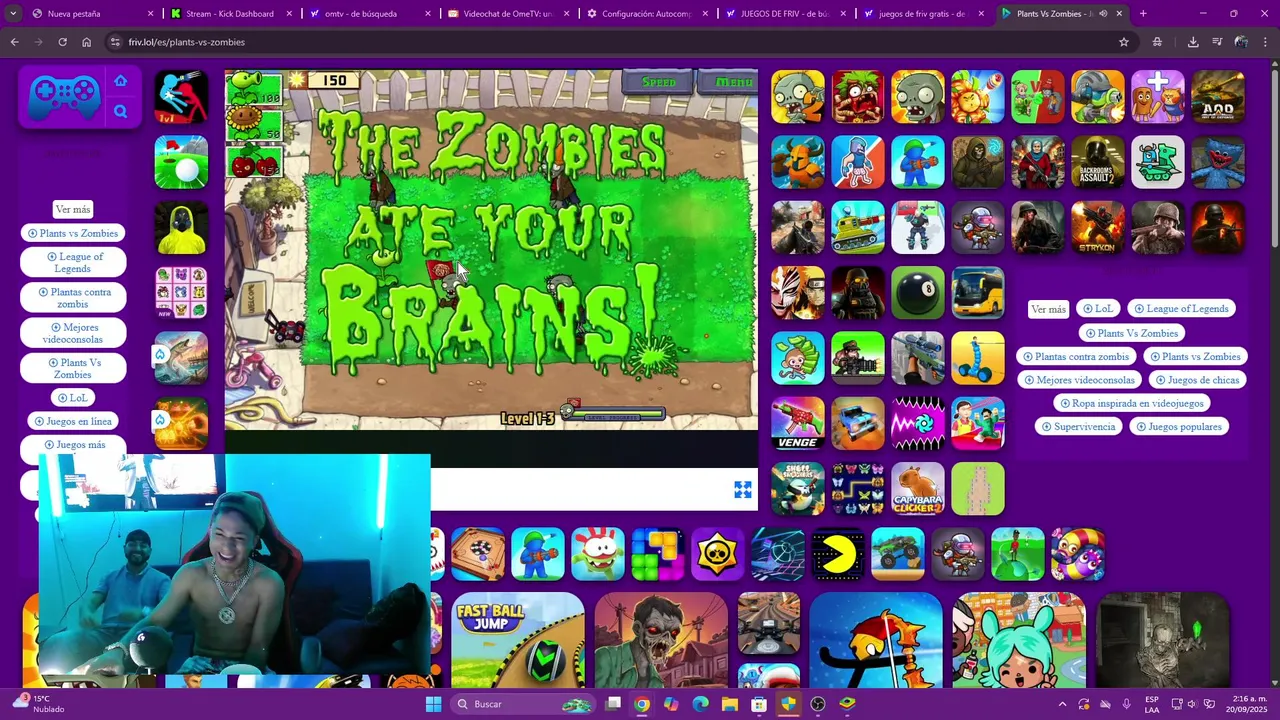Open the magnifier search icon under the home icon

(x=121, y=112)
